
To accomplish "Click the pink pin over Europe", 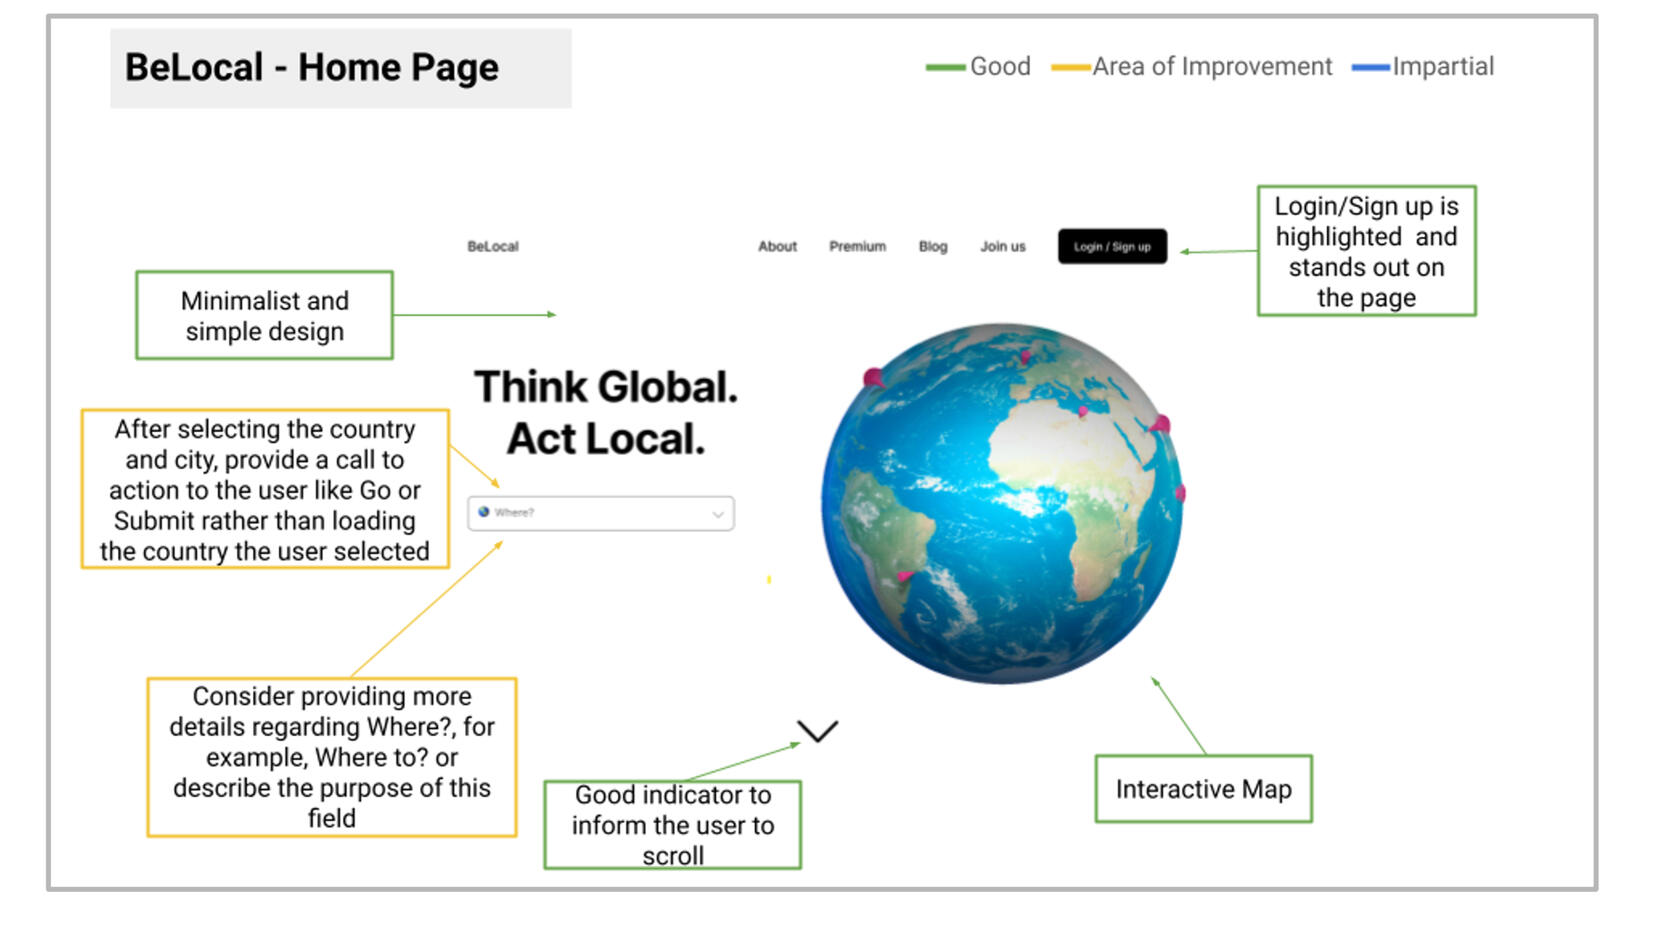I will [x=1025, y=355].
